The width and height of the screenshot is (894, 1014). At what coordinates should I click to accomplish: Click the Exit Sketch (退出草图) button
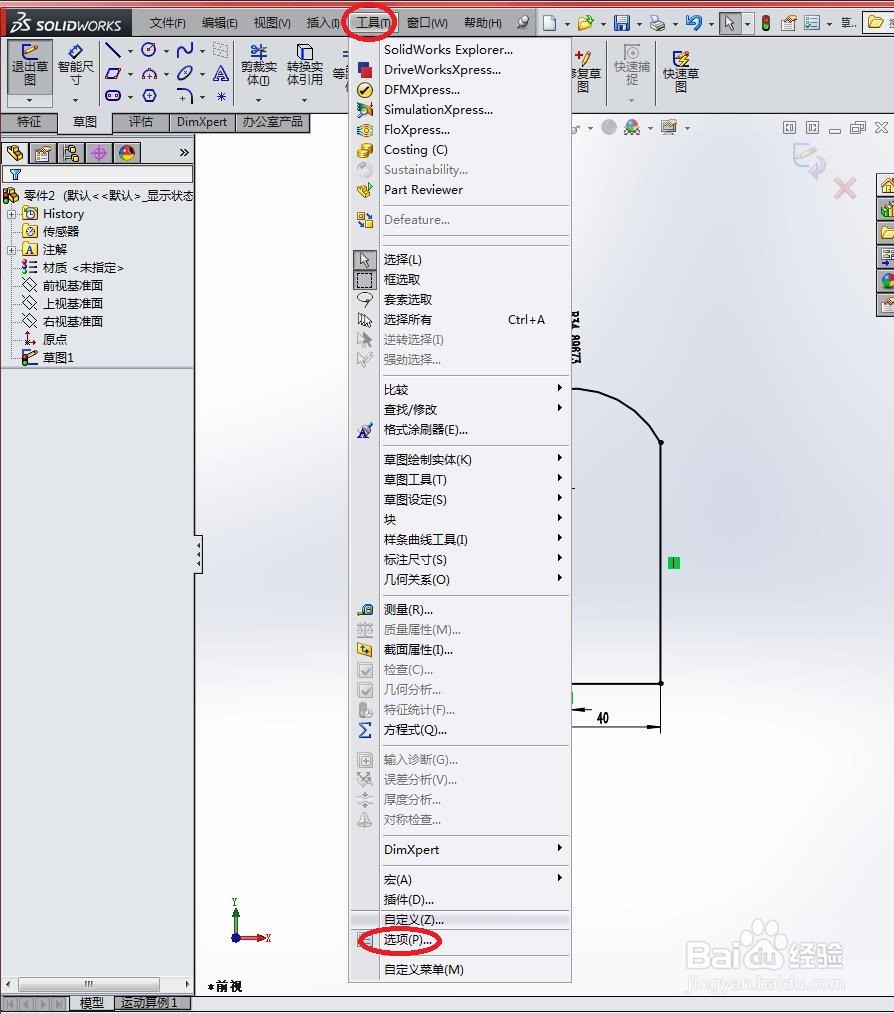(x=30, y=66)
